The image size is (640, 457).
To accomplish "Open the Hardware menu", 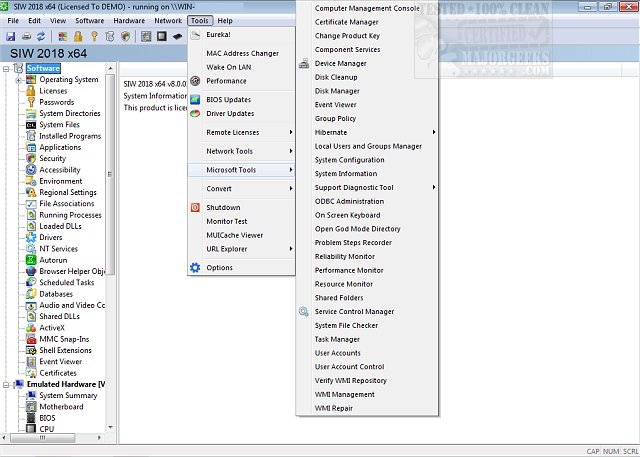I will (129, 20).
